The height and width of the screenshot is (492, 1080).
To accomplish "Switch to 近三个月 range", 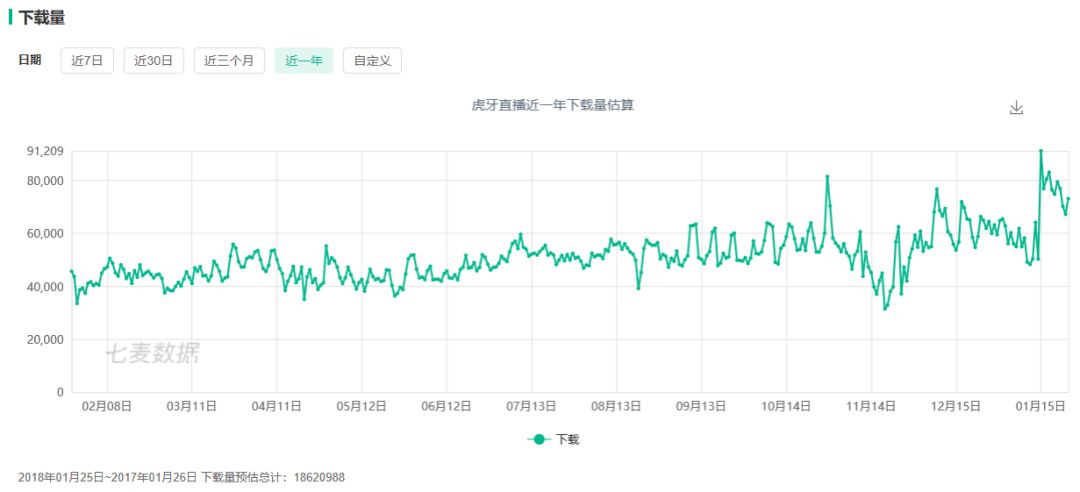I will 229,60.
